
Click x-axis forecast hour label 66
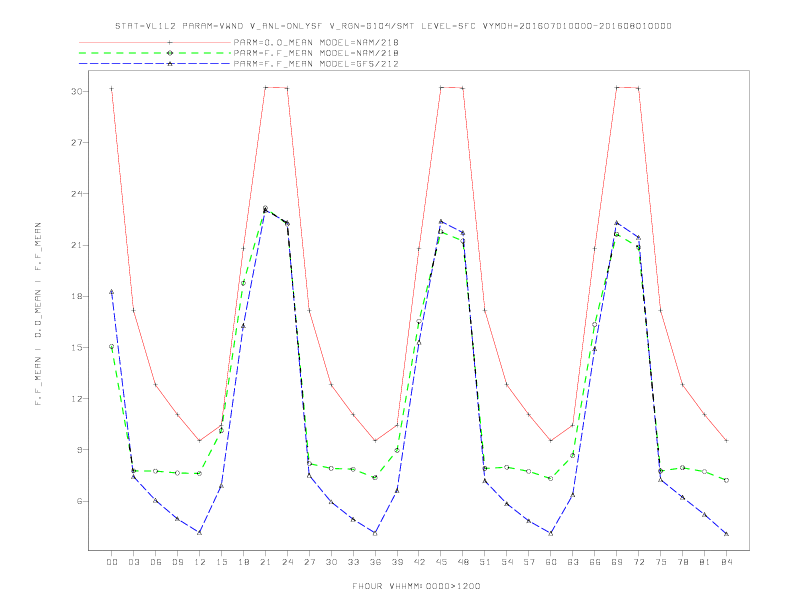coord(595,562)
